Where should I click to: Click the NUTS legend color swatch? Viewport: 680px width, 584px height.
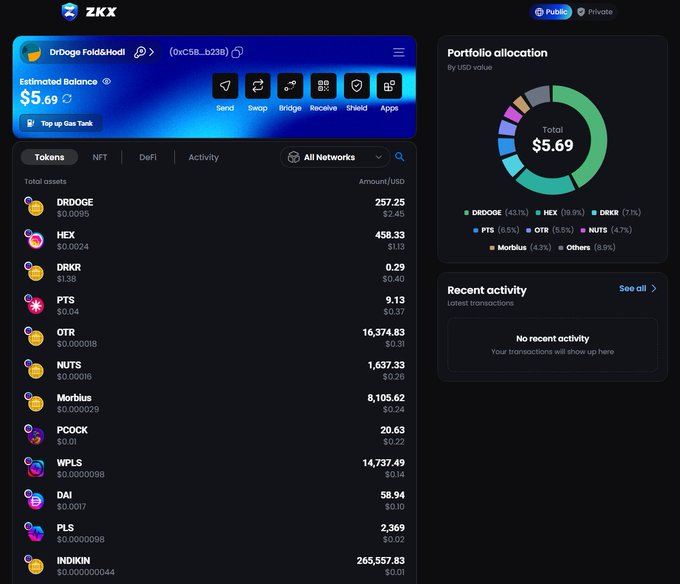click(583, 230)
